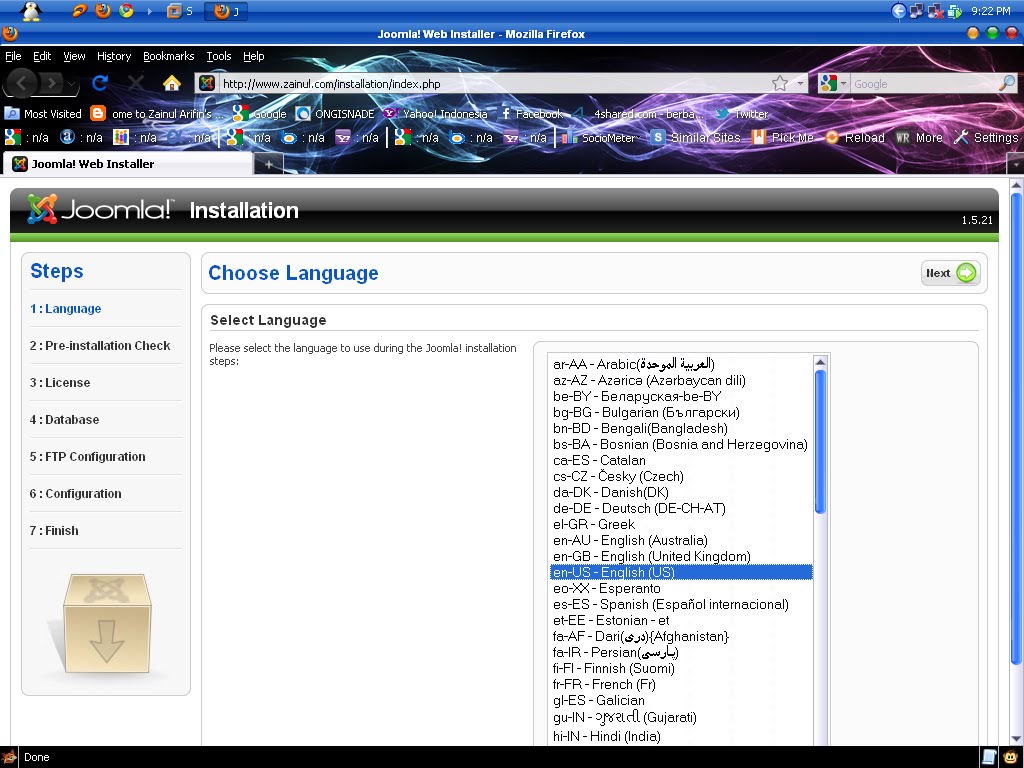Open the Most Visited bookmarks folder
This screenshot has height=768, width=1024.
(x=43, y=114)
